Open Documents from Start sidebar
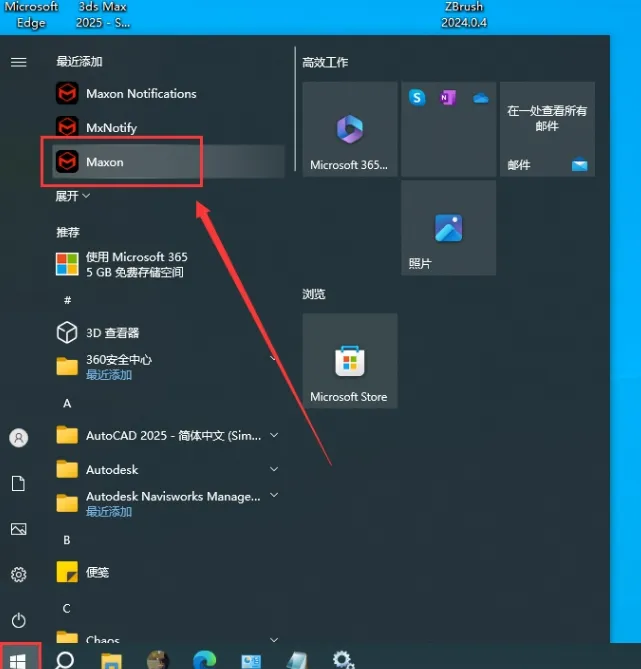641x669 pixels. point(18,483)
